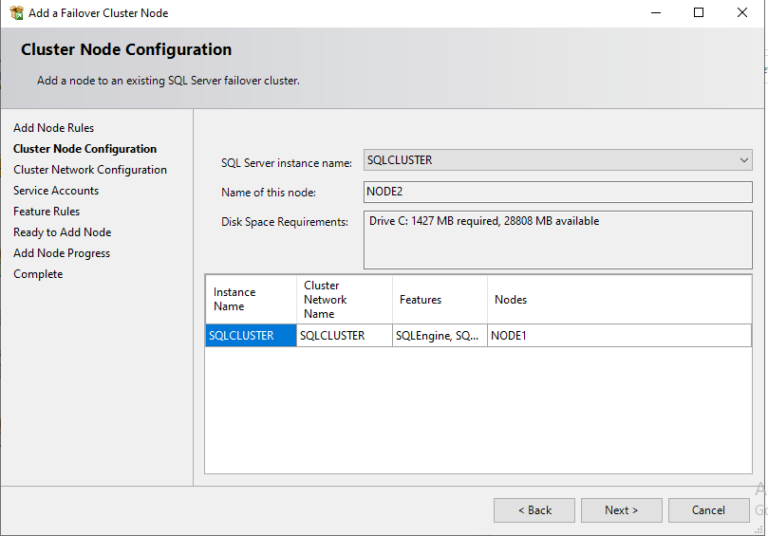
Task: Go to the Complete step
Action: coord(38,275)
